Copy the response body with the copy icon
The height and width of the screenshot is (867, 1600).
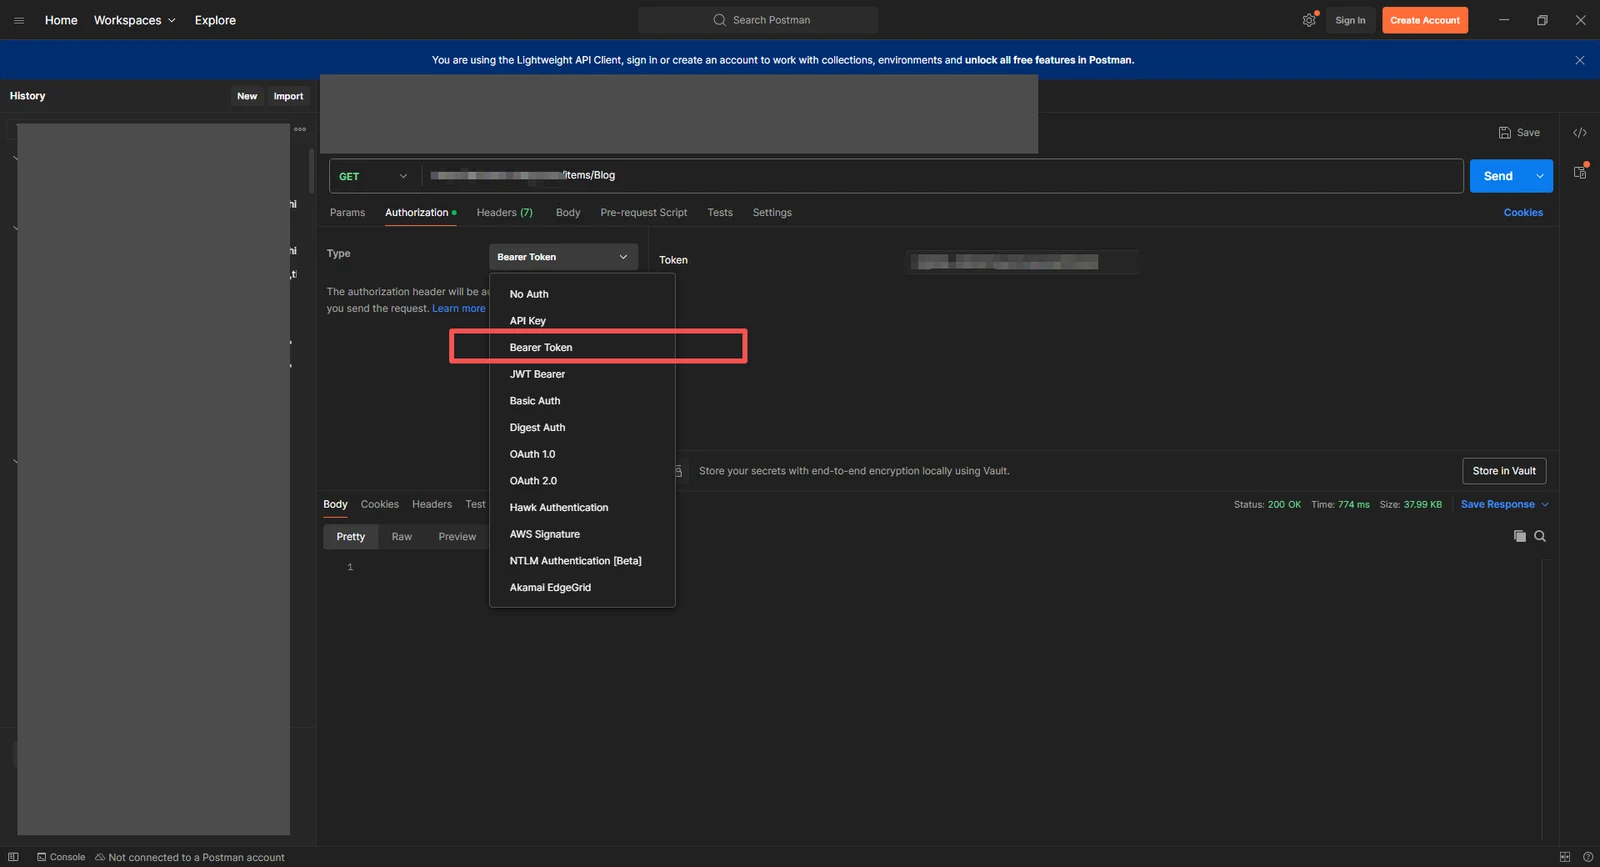click(1520, 536)
